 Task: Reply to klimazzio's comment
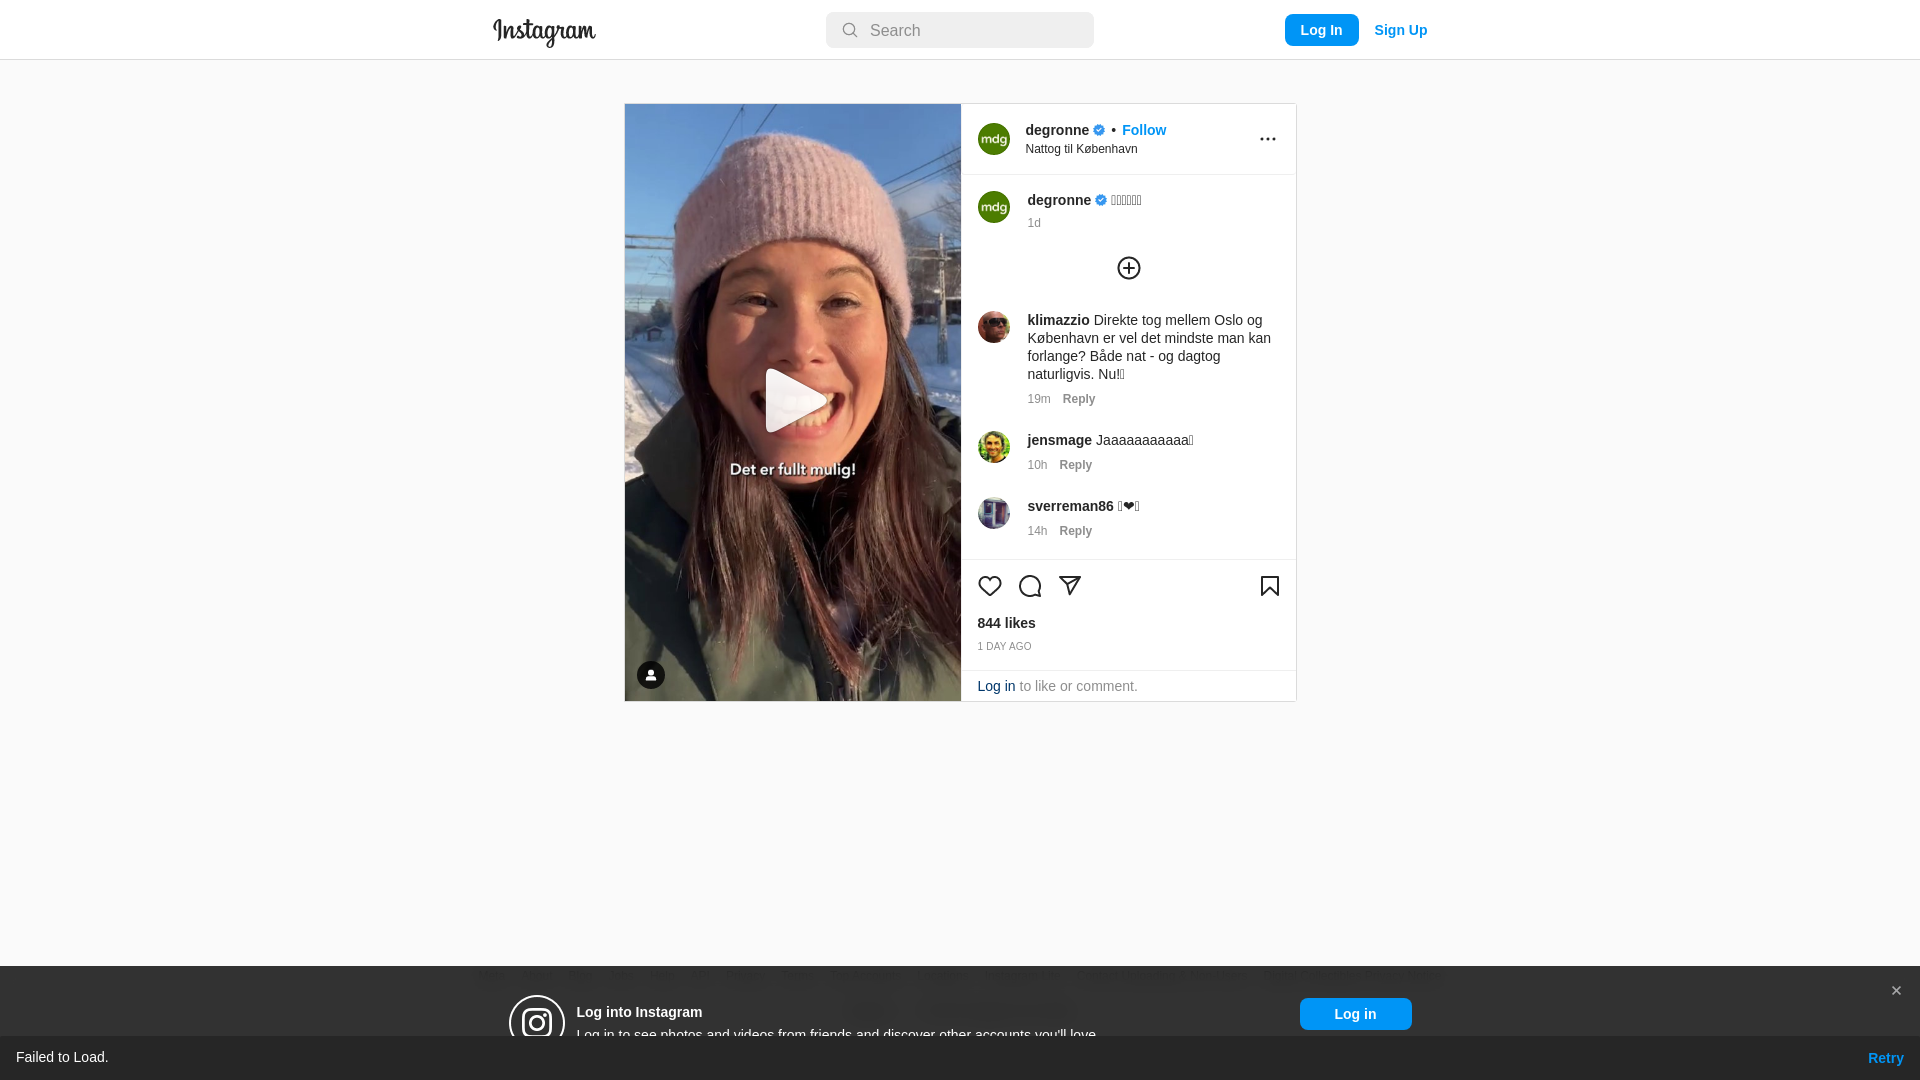[x=1078, y=399]
